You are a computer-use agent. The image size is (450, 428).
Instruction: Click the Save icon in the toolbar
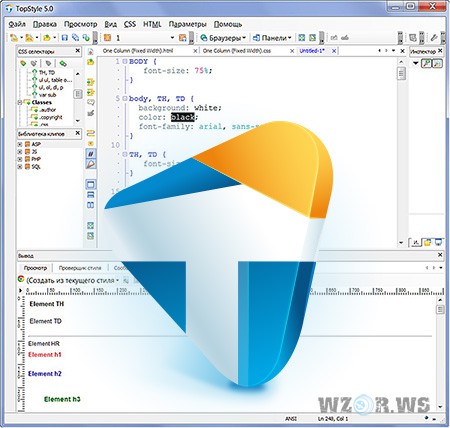[65, 38]
